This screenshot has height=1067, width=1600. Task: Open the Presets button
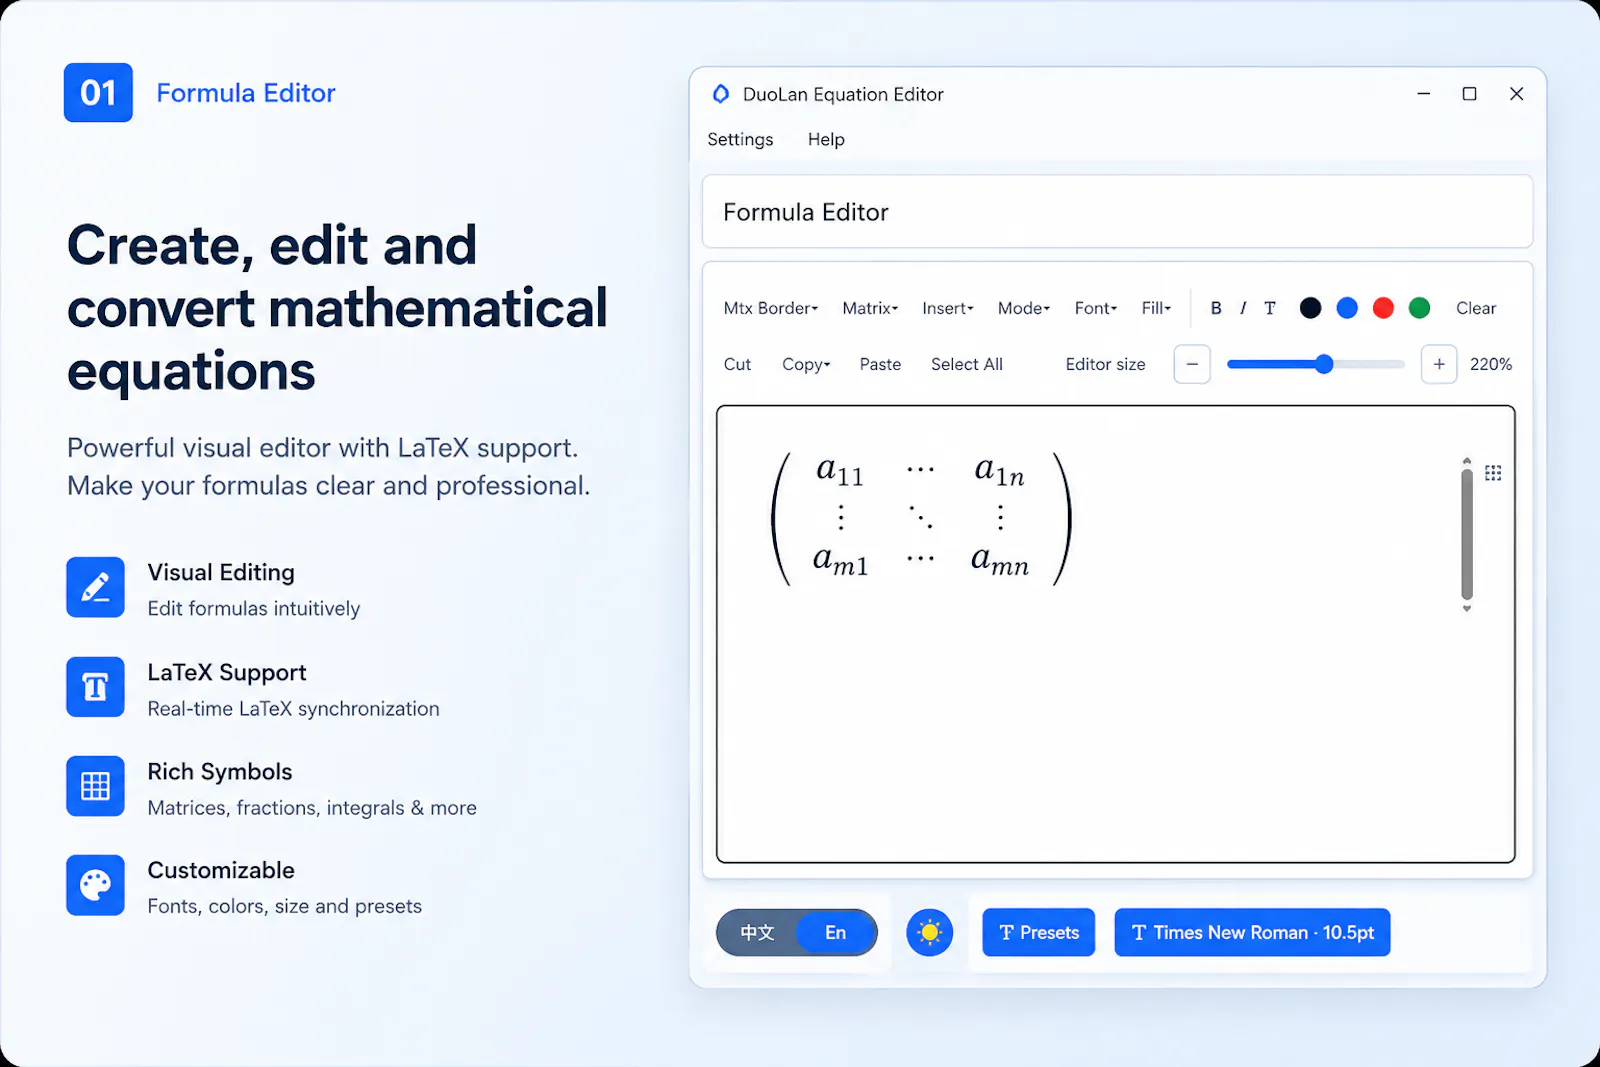[1039, 933]
